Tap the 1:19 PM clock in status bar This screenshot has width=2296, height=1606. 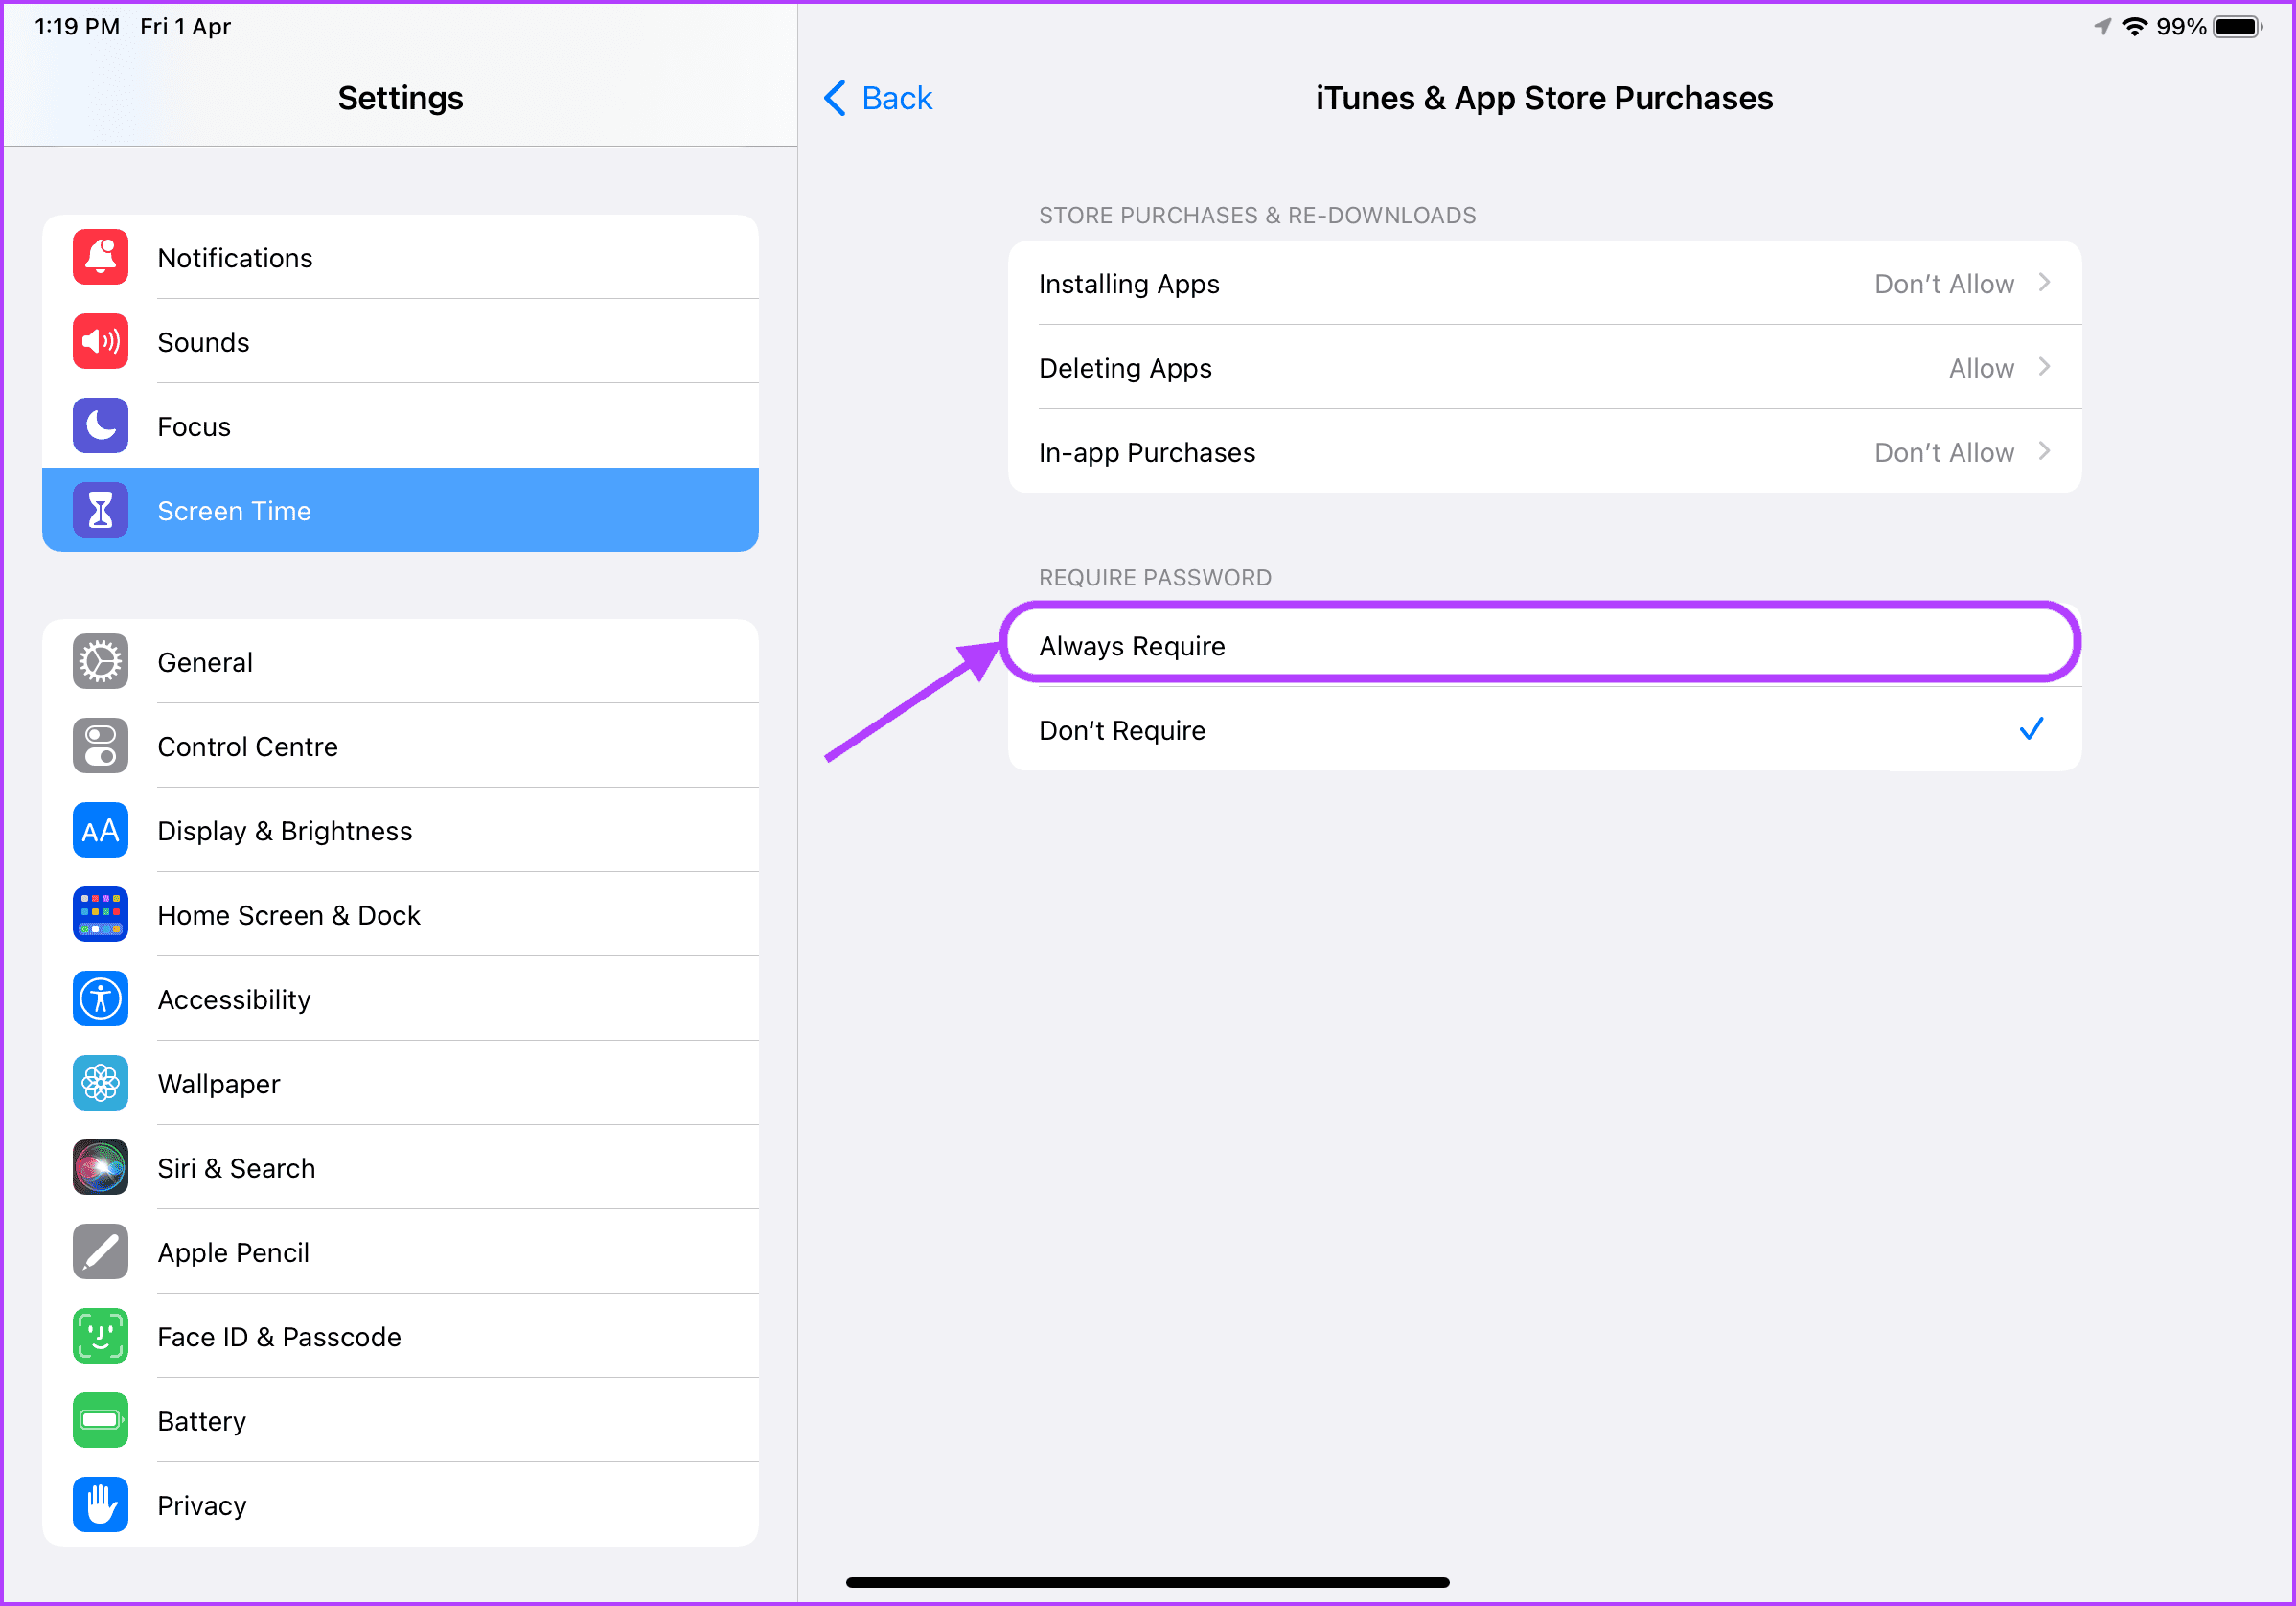(77, 27)
